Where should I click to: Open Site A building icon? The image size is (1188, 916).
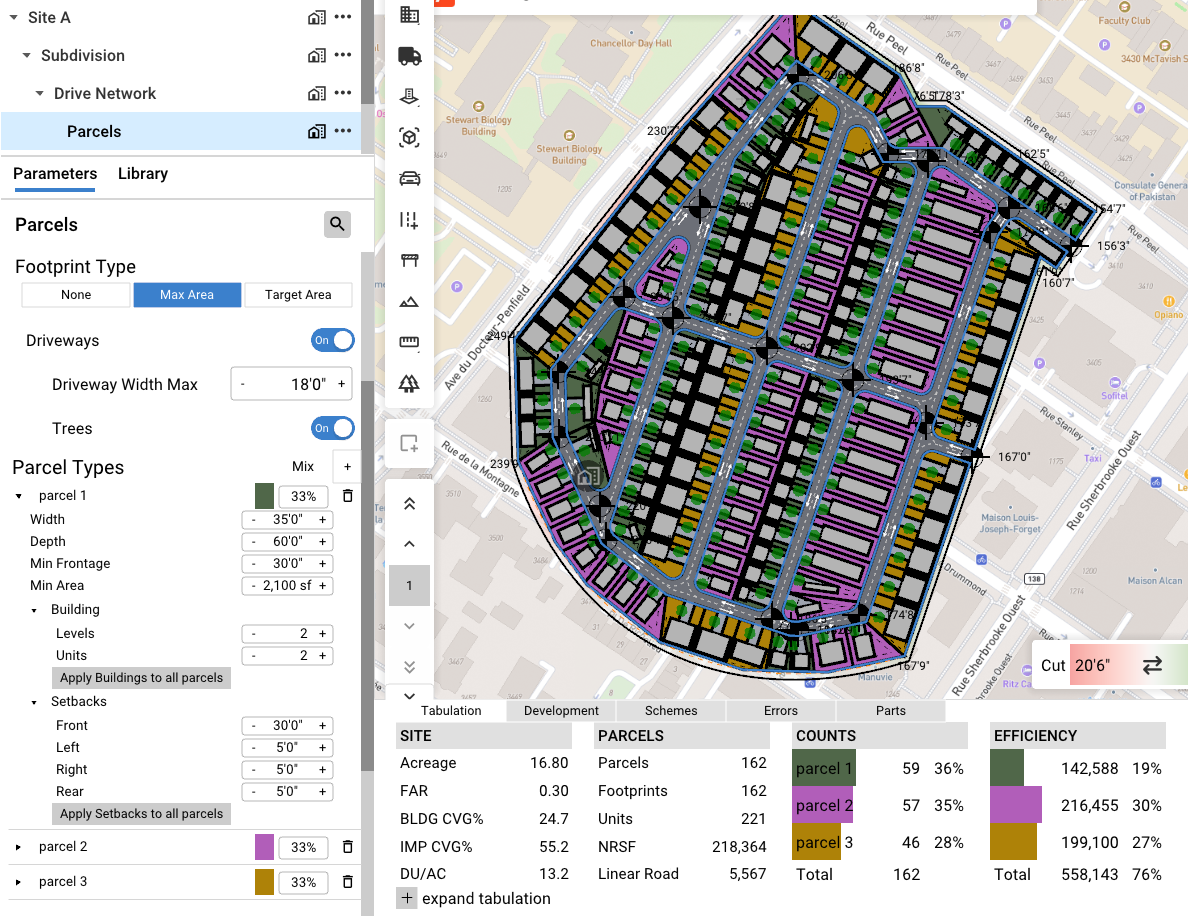point(317,17)
